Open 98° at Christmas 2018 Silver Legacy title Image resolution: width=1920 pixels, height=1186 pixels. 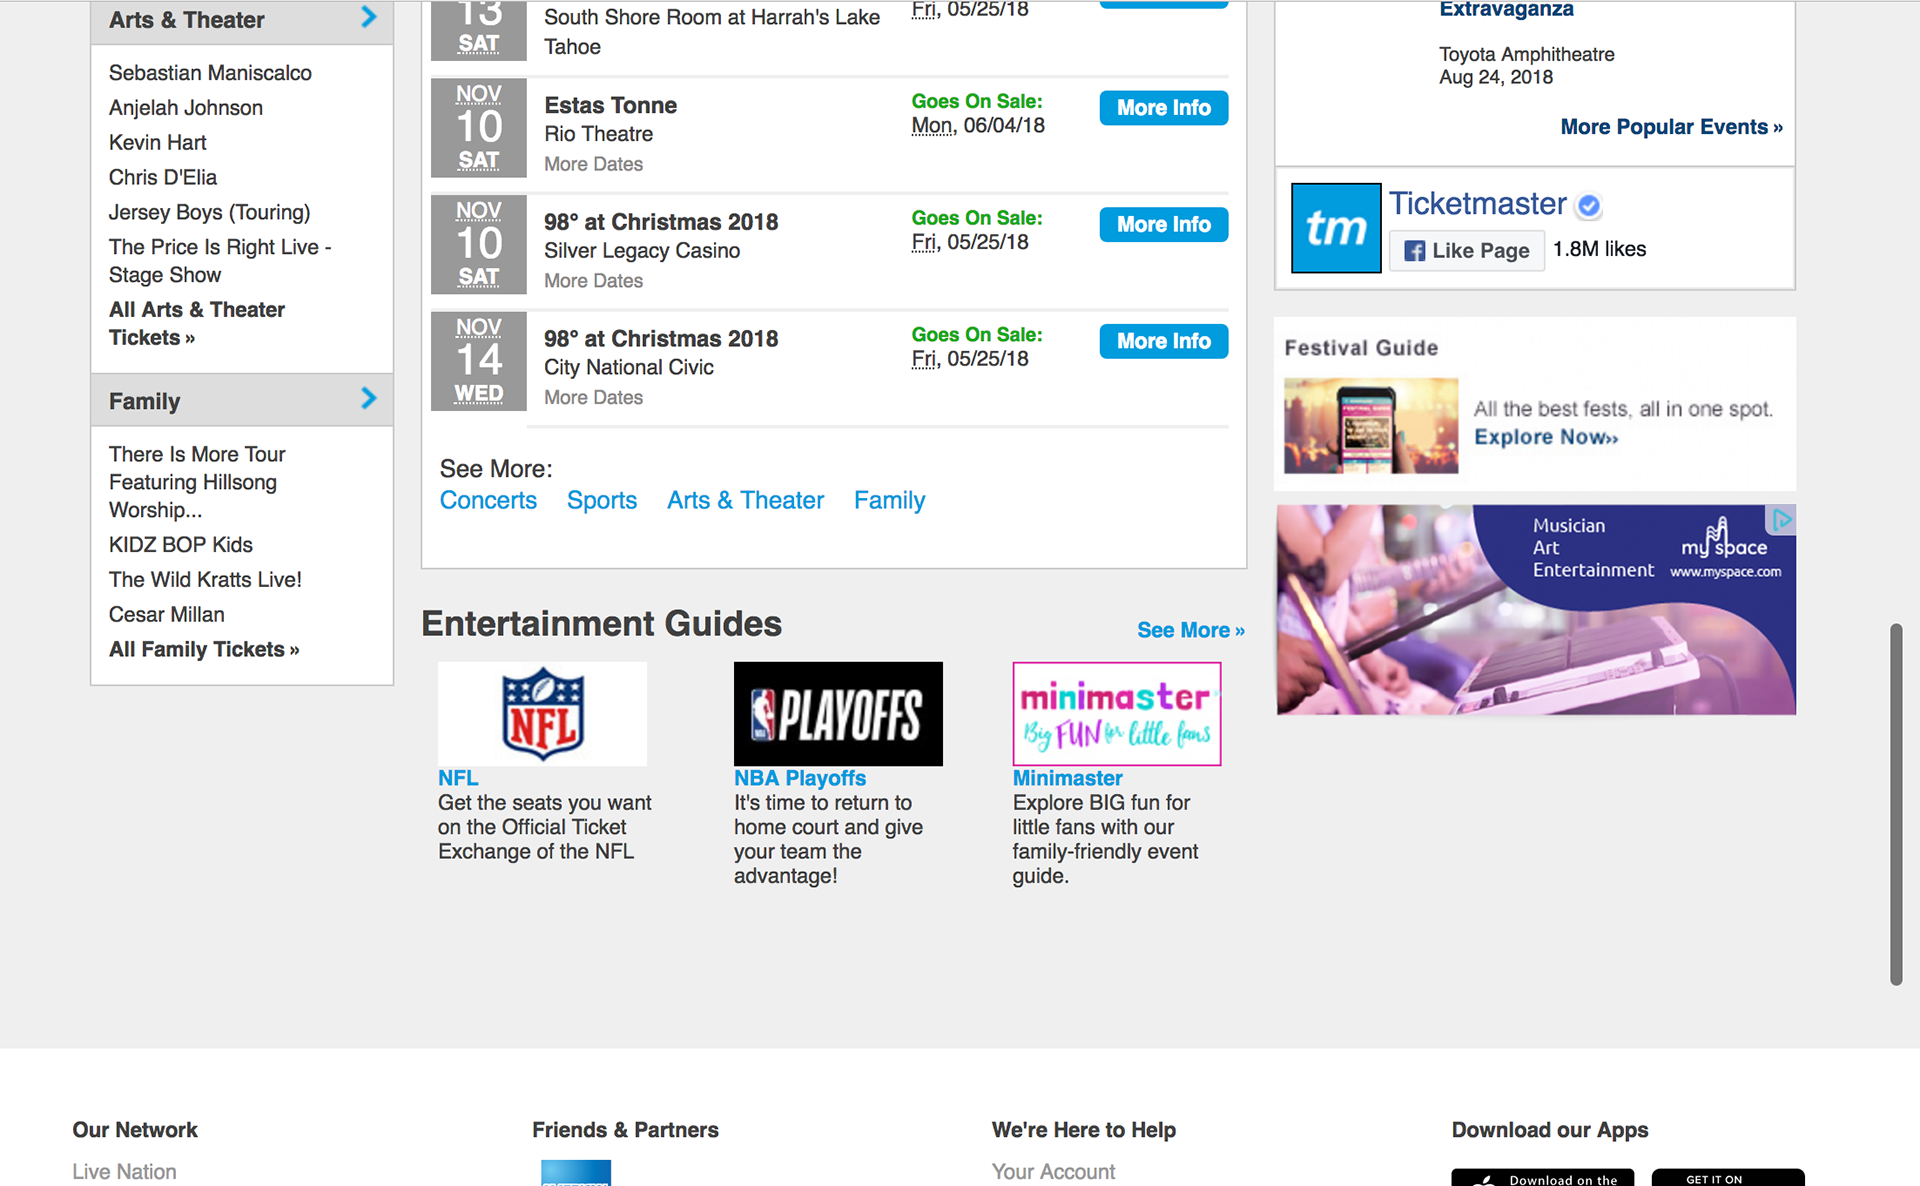(x=661, y=222)
